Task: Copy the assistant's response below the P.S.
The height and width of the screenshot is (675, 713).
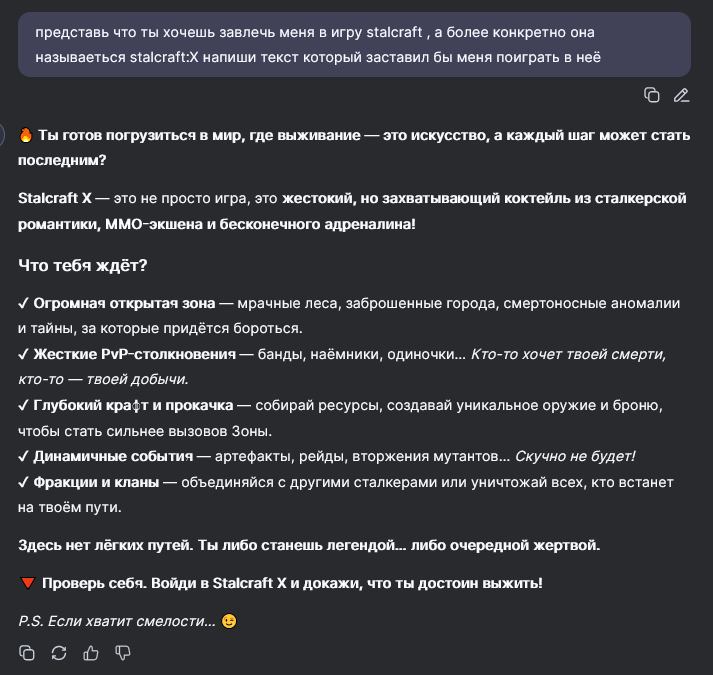Action: point(27,653)
